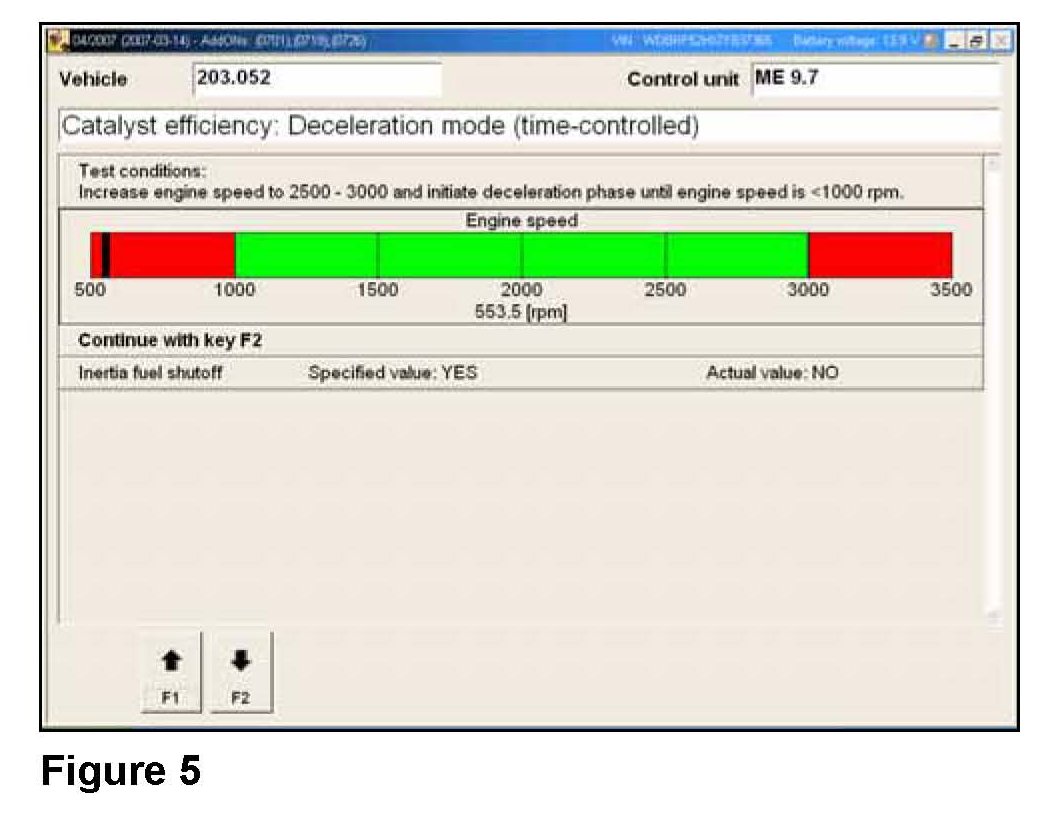Click the battery voltage icon in title bar
Image resolution: width=1039 pixels, height=817 pixels.
click(x=930, y=41)
